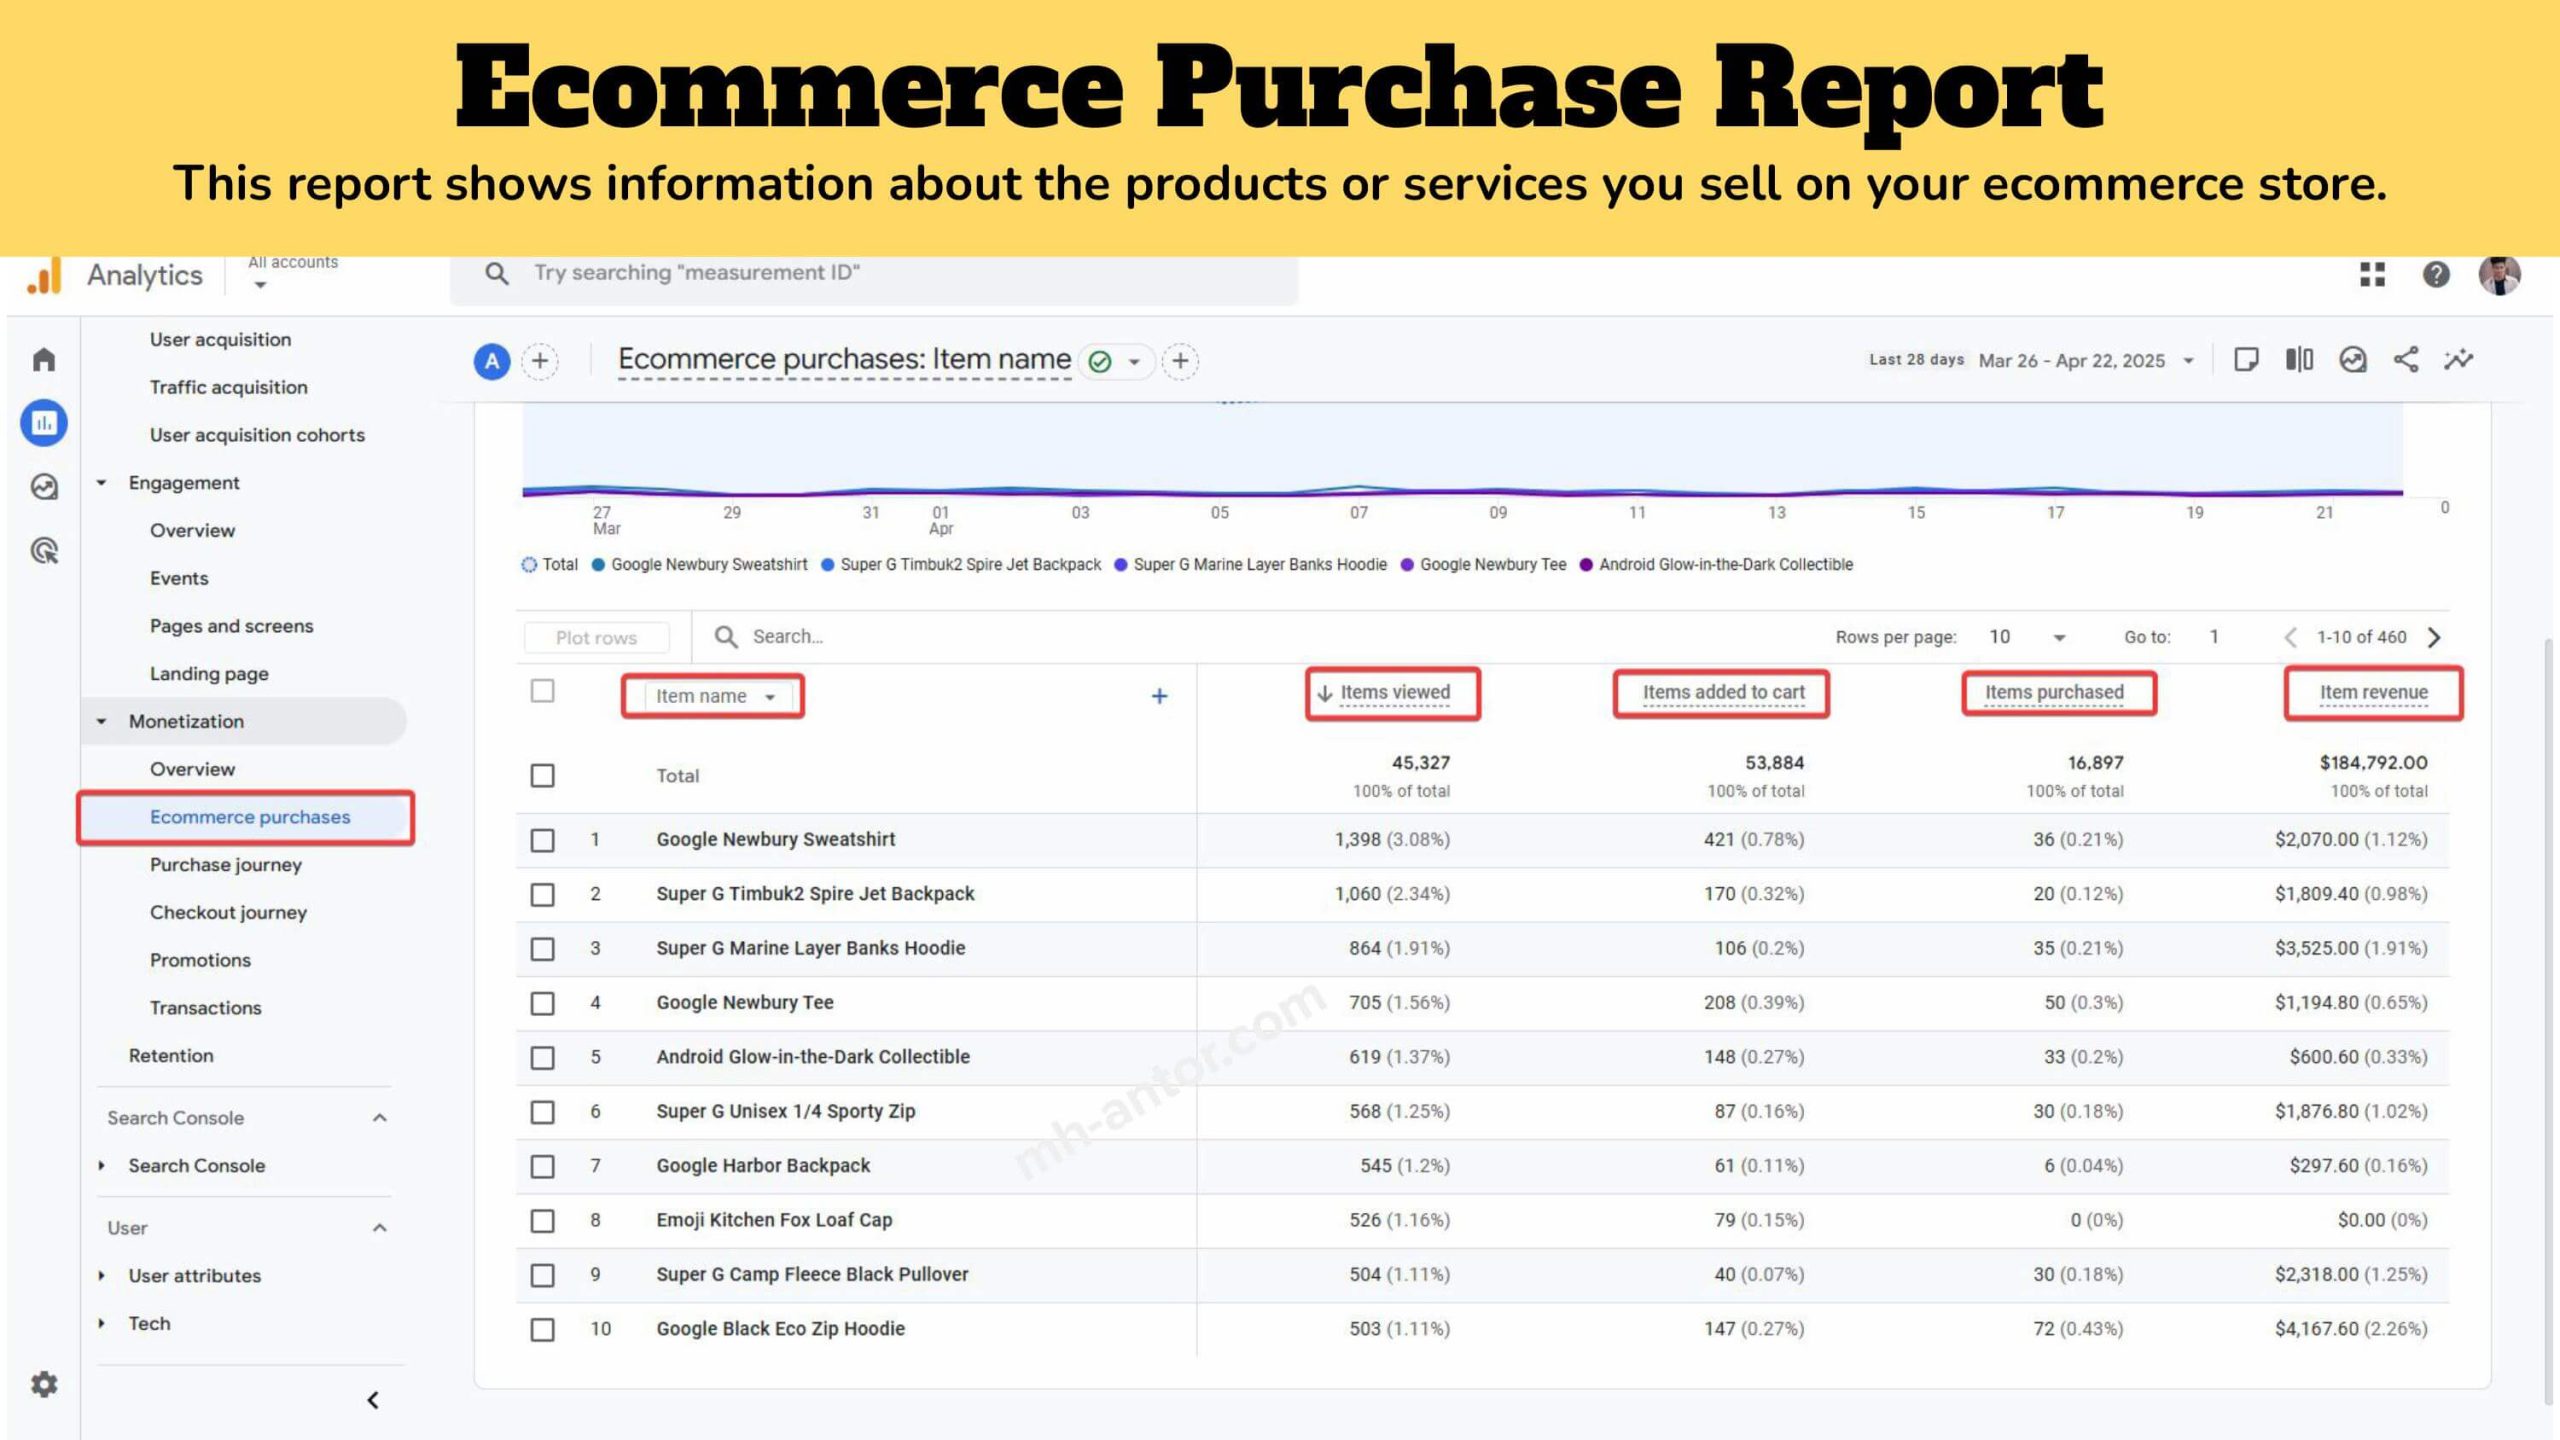Toggle the Total legend marker
This screenshot has height=1440, width=2560.
point(529,565)
